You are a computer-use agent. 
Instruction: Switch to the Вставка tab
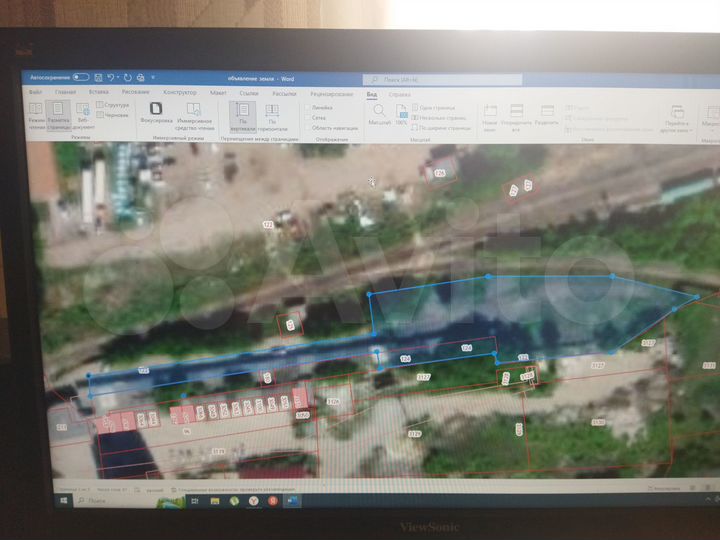[98, 92]
